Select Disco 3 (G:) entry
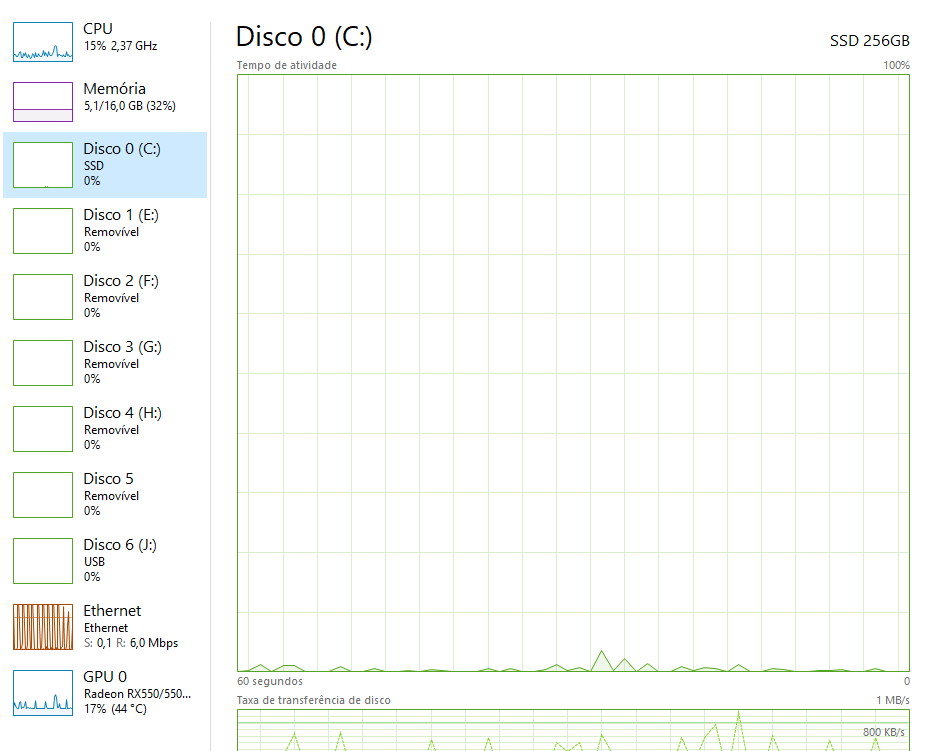Screen dimensions: 929x751 (x=105, y=362)
